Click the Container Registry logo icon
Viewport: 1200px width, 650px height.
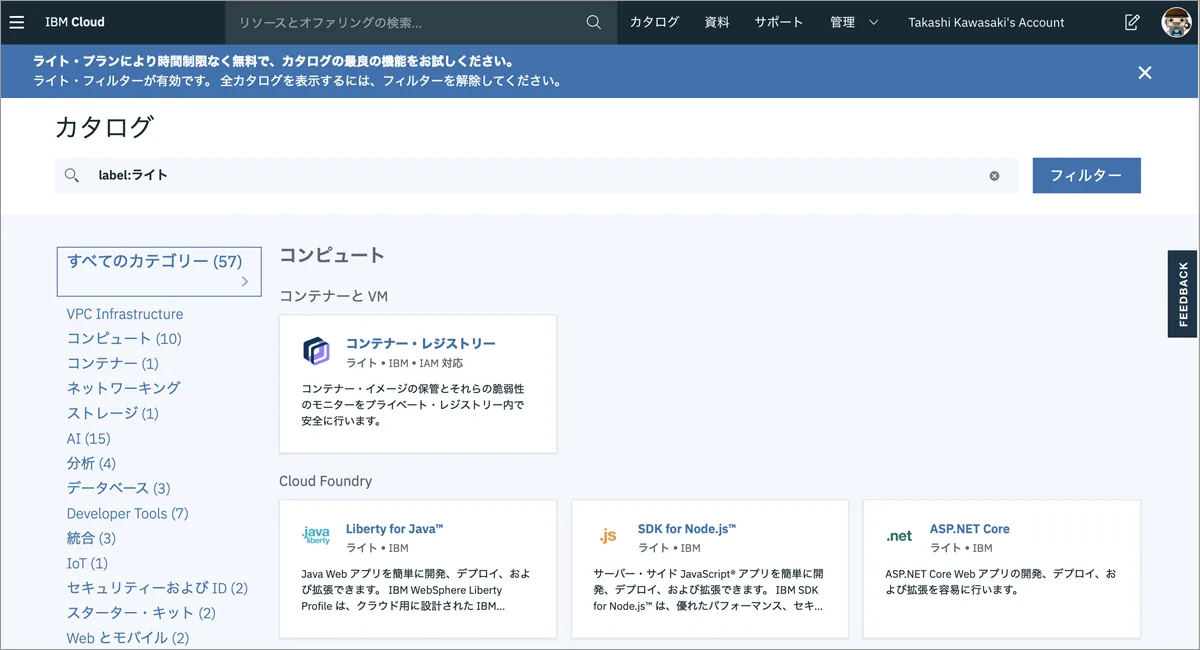pyautogui.click(x=316, y=351)
